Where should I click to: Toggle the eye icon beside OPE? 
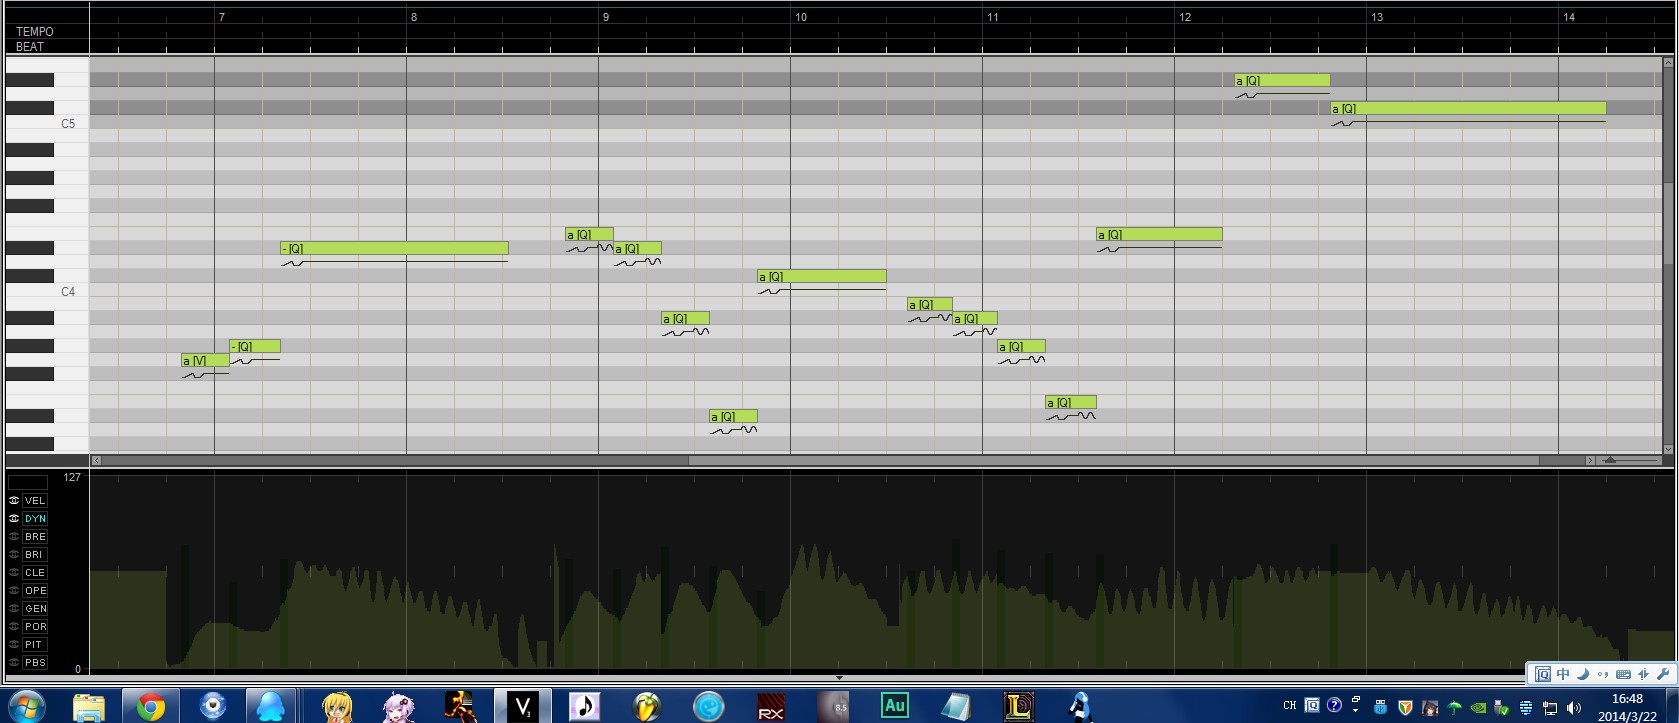pos(14,590)
